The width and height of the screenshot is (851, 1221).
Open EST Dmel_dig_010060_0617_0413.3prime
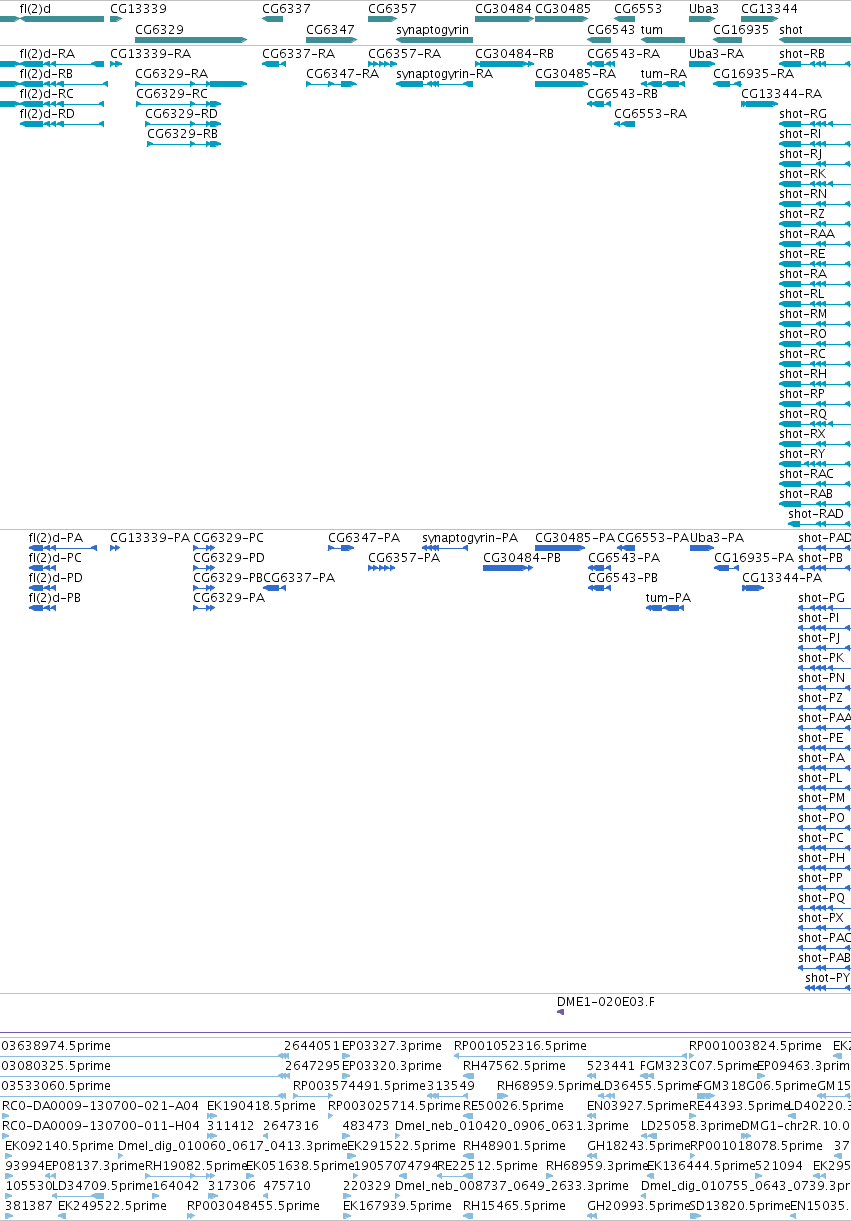tap(232, 1146)
